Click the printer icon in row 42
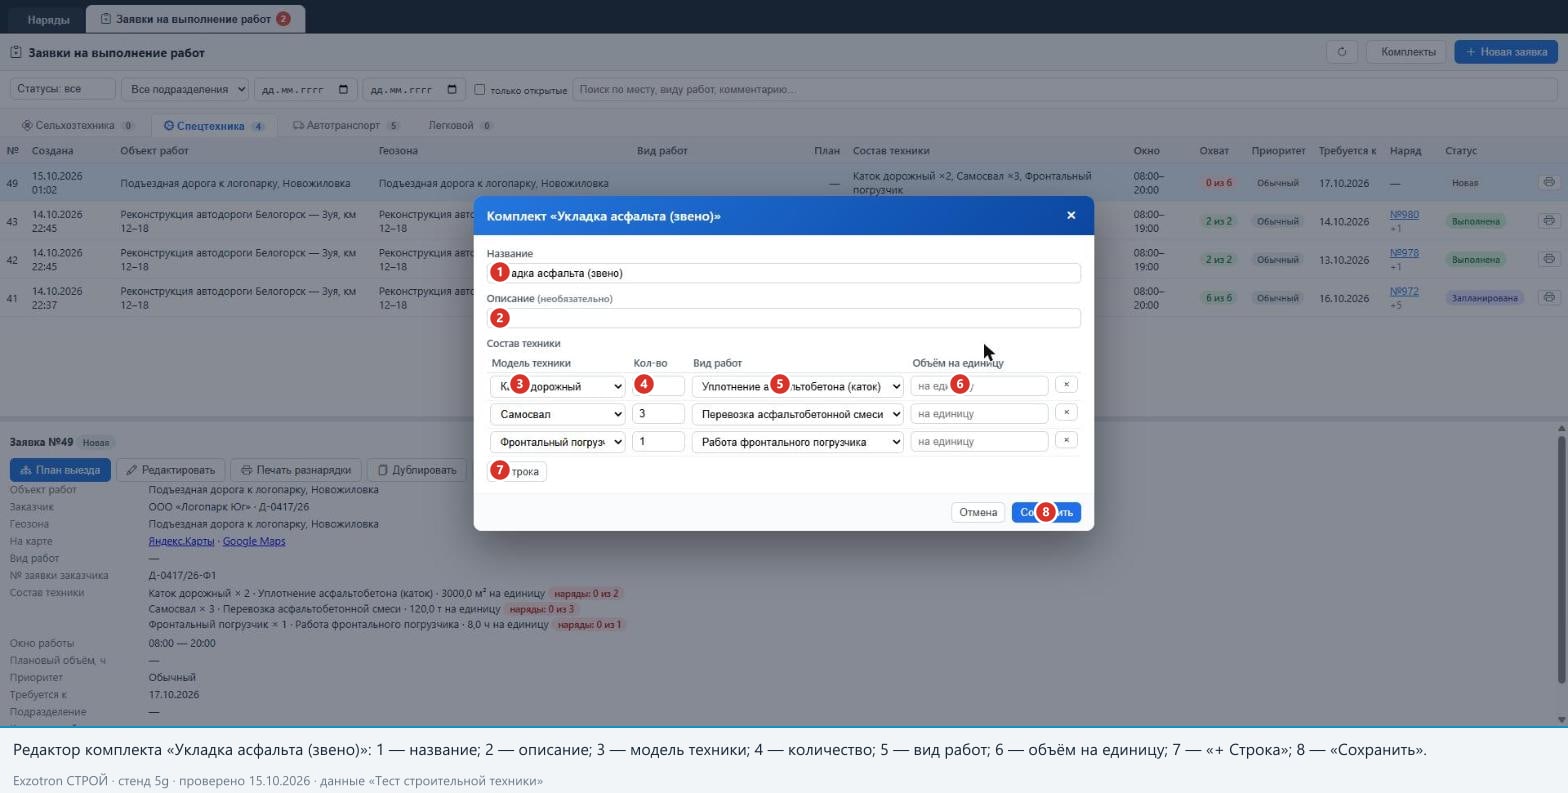 pyautogui.click(x=1548, y=259)
